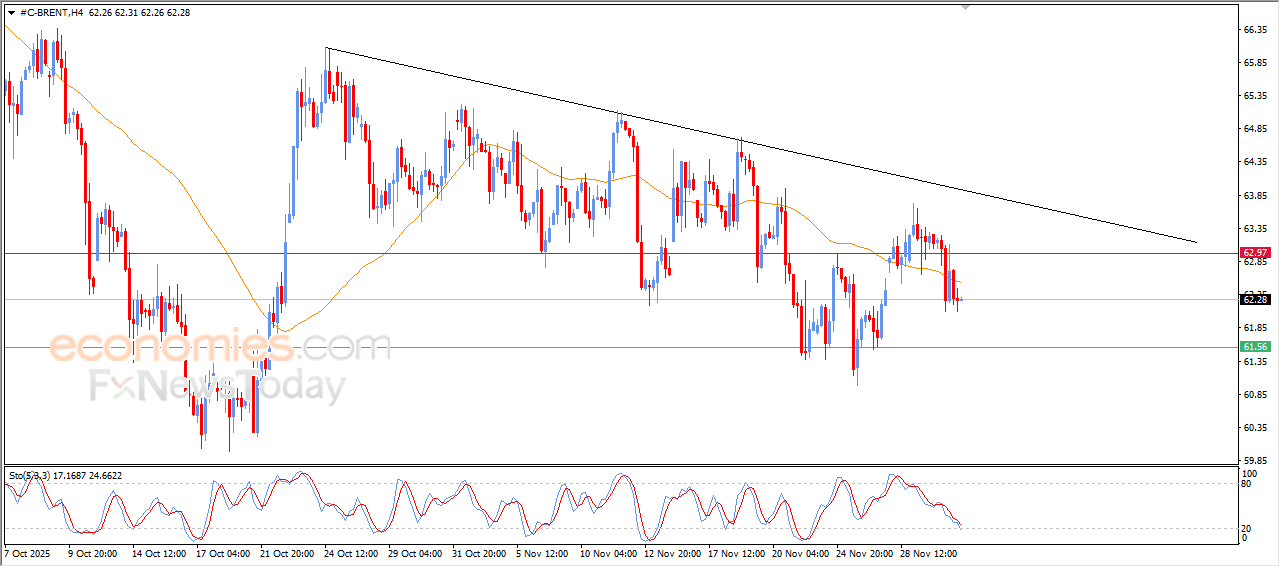Screen dimensions: 1280x567
Task: Click the stochastic 80 level label
Action: pos(1246,484)
